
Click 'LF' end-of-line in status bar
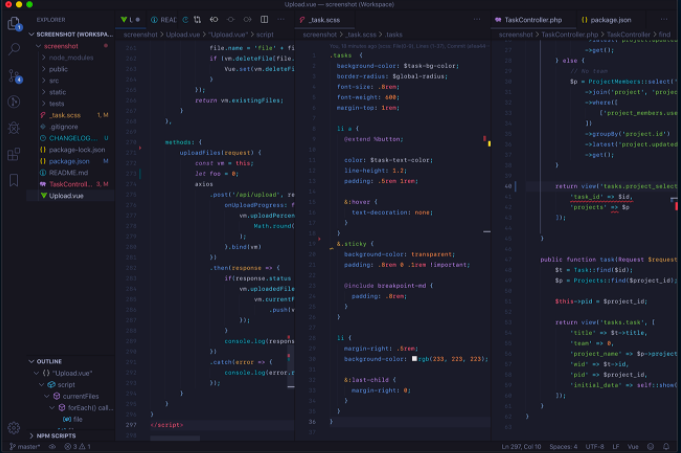[615, 446]
